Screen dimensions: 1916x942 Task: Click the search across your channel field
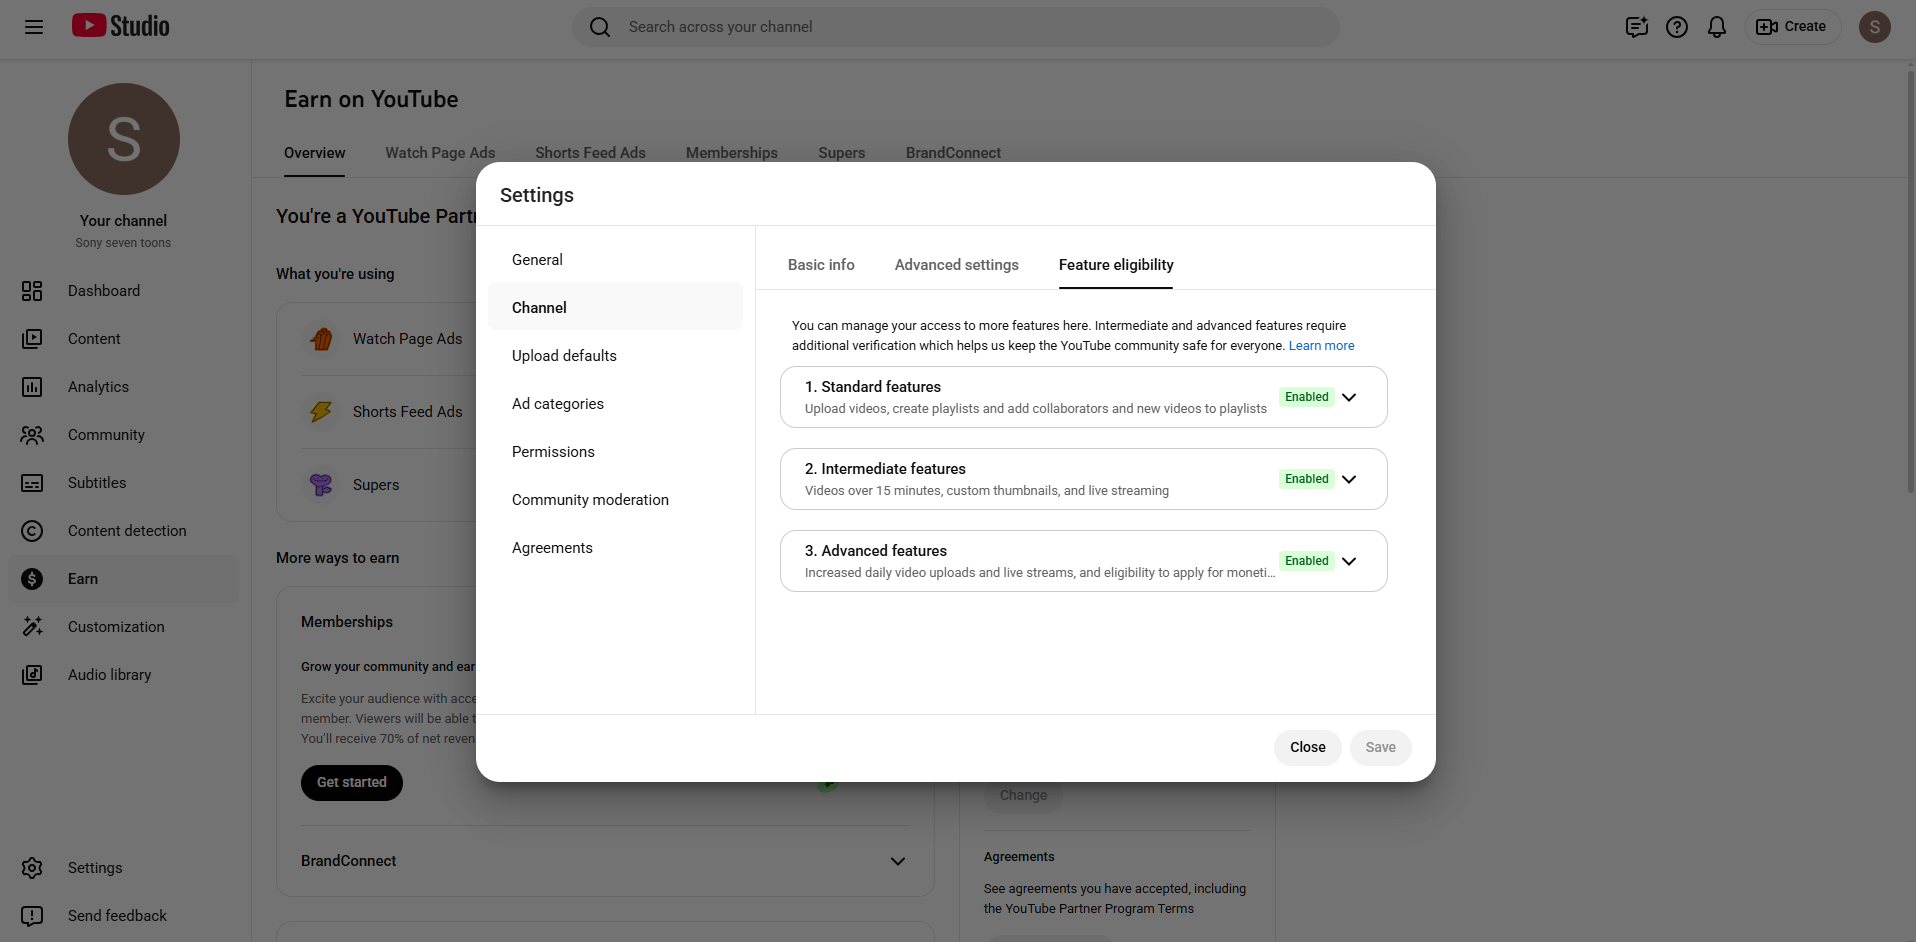point(955,27)
